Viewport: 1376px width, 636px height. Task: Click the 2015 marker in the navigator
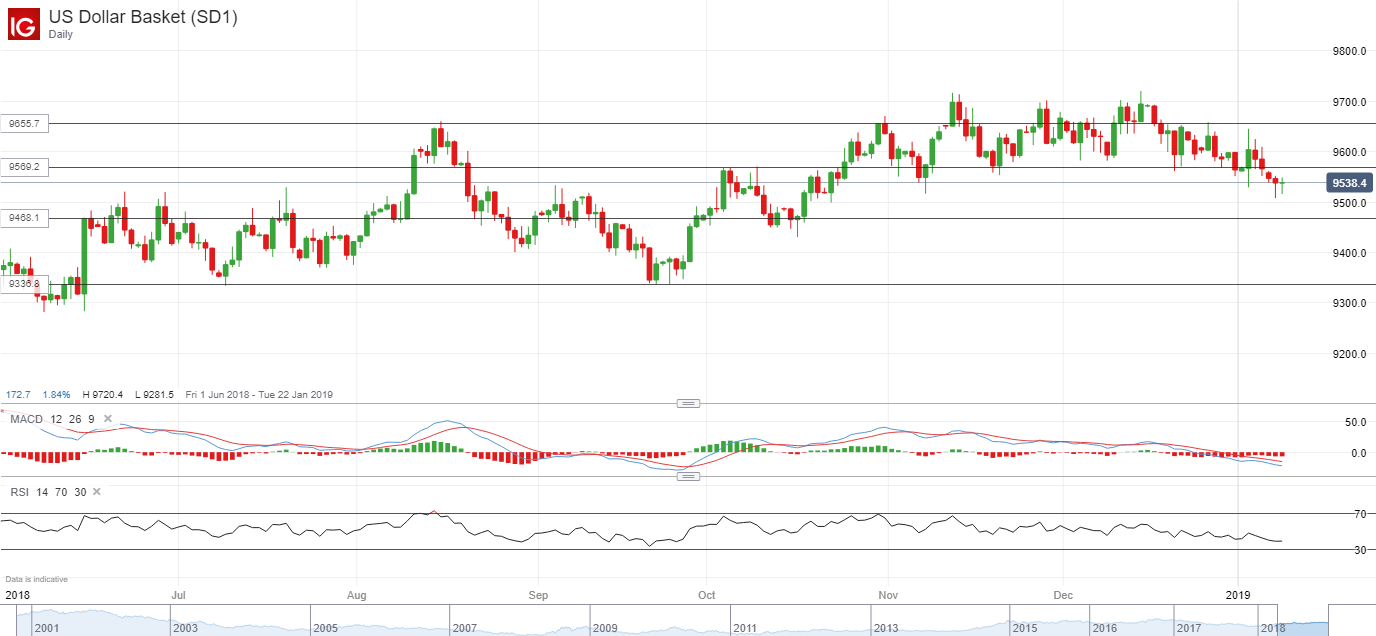pos(1025,628)
